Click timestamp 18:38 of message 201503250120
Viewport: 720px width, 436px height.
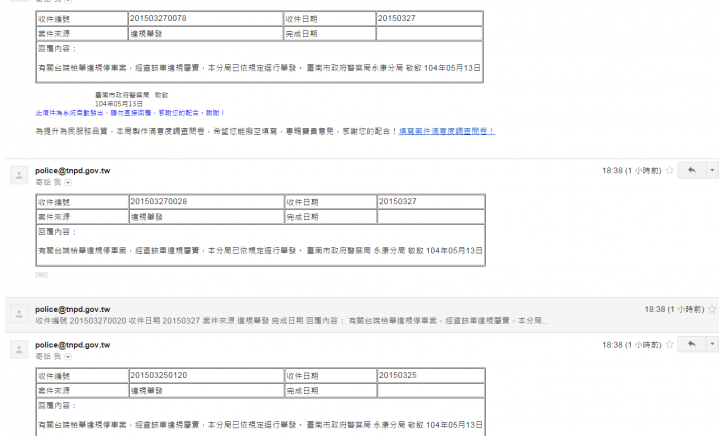631,345
